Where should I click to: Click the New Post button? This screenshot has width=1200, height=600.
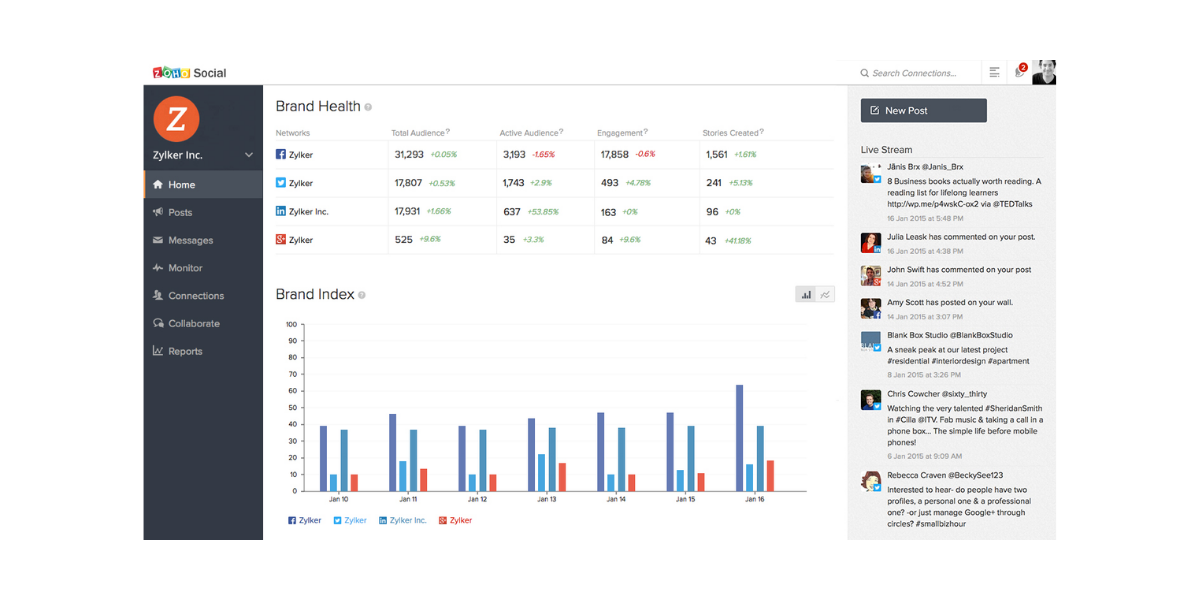point(922,110)
